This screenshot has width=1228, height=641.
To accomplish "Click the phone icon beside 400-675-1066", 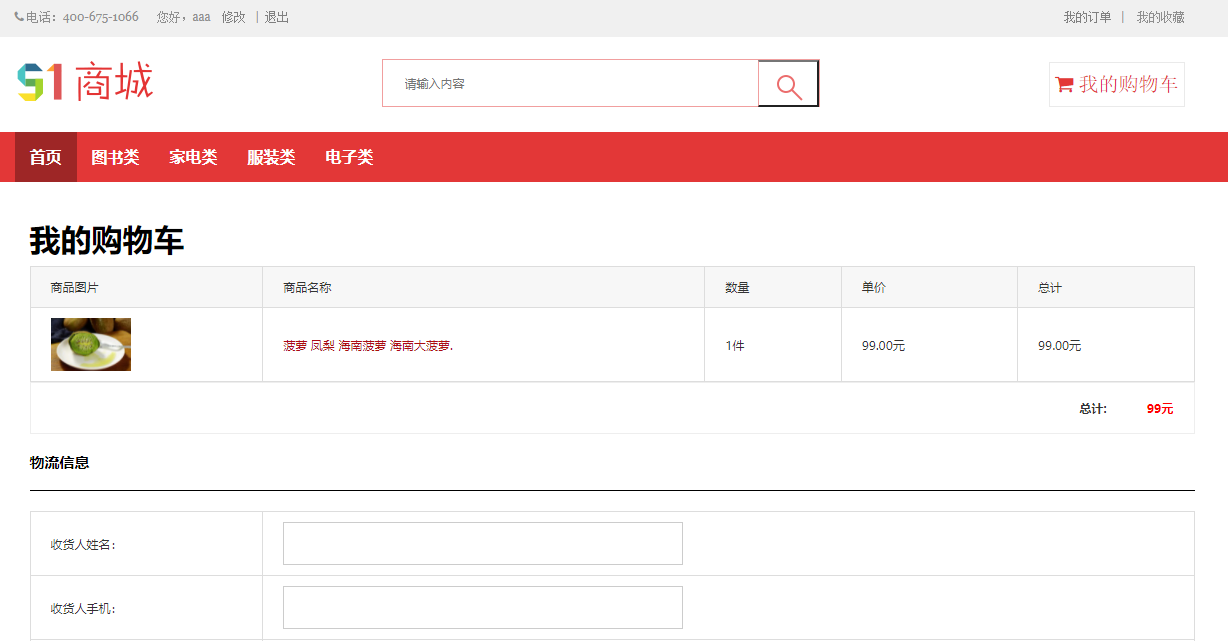I will pos(19,17).
